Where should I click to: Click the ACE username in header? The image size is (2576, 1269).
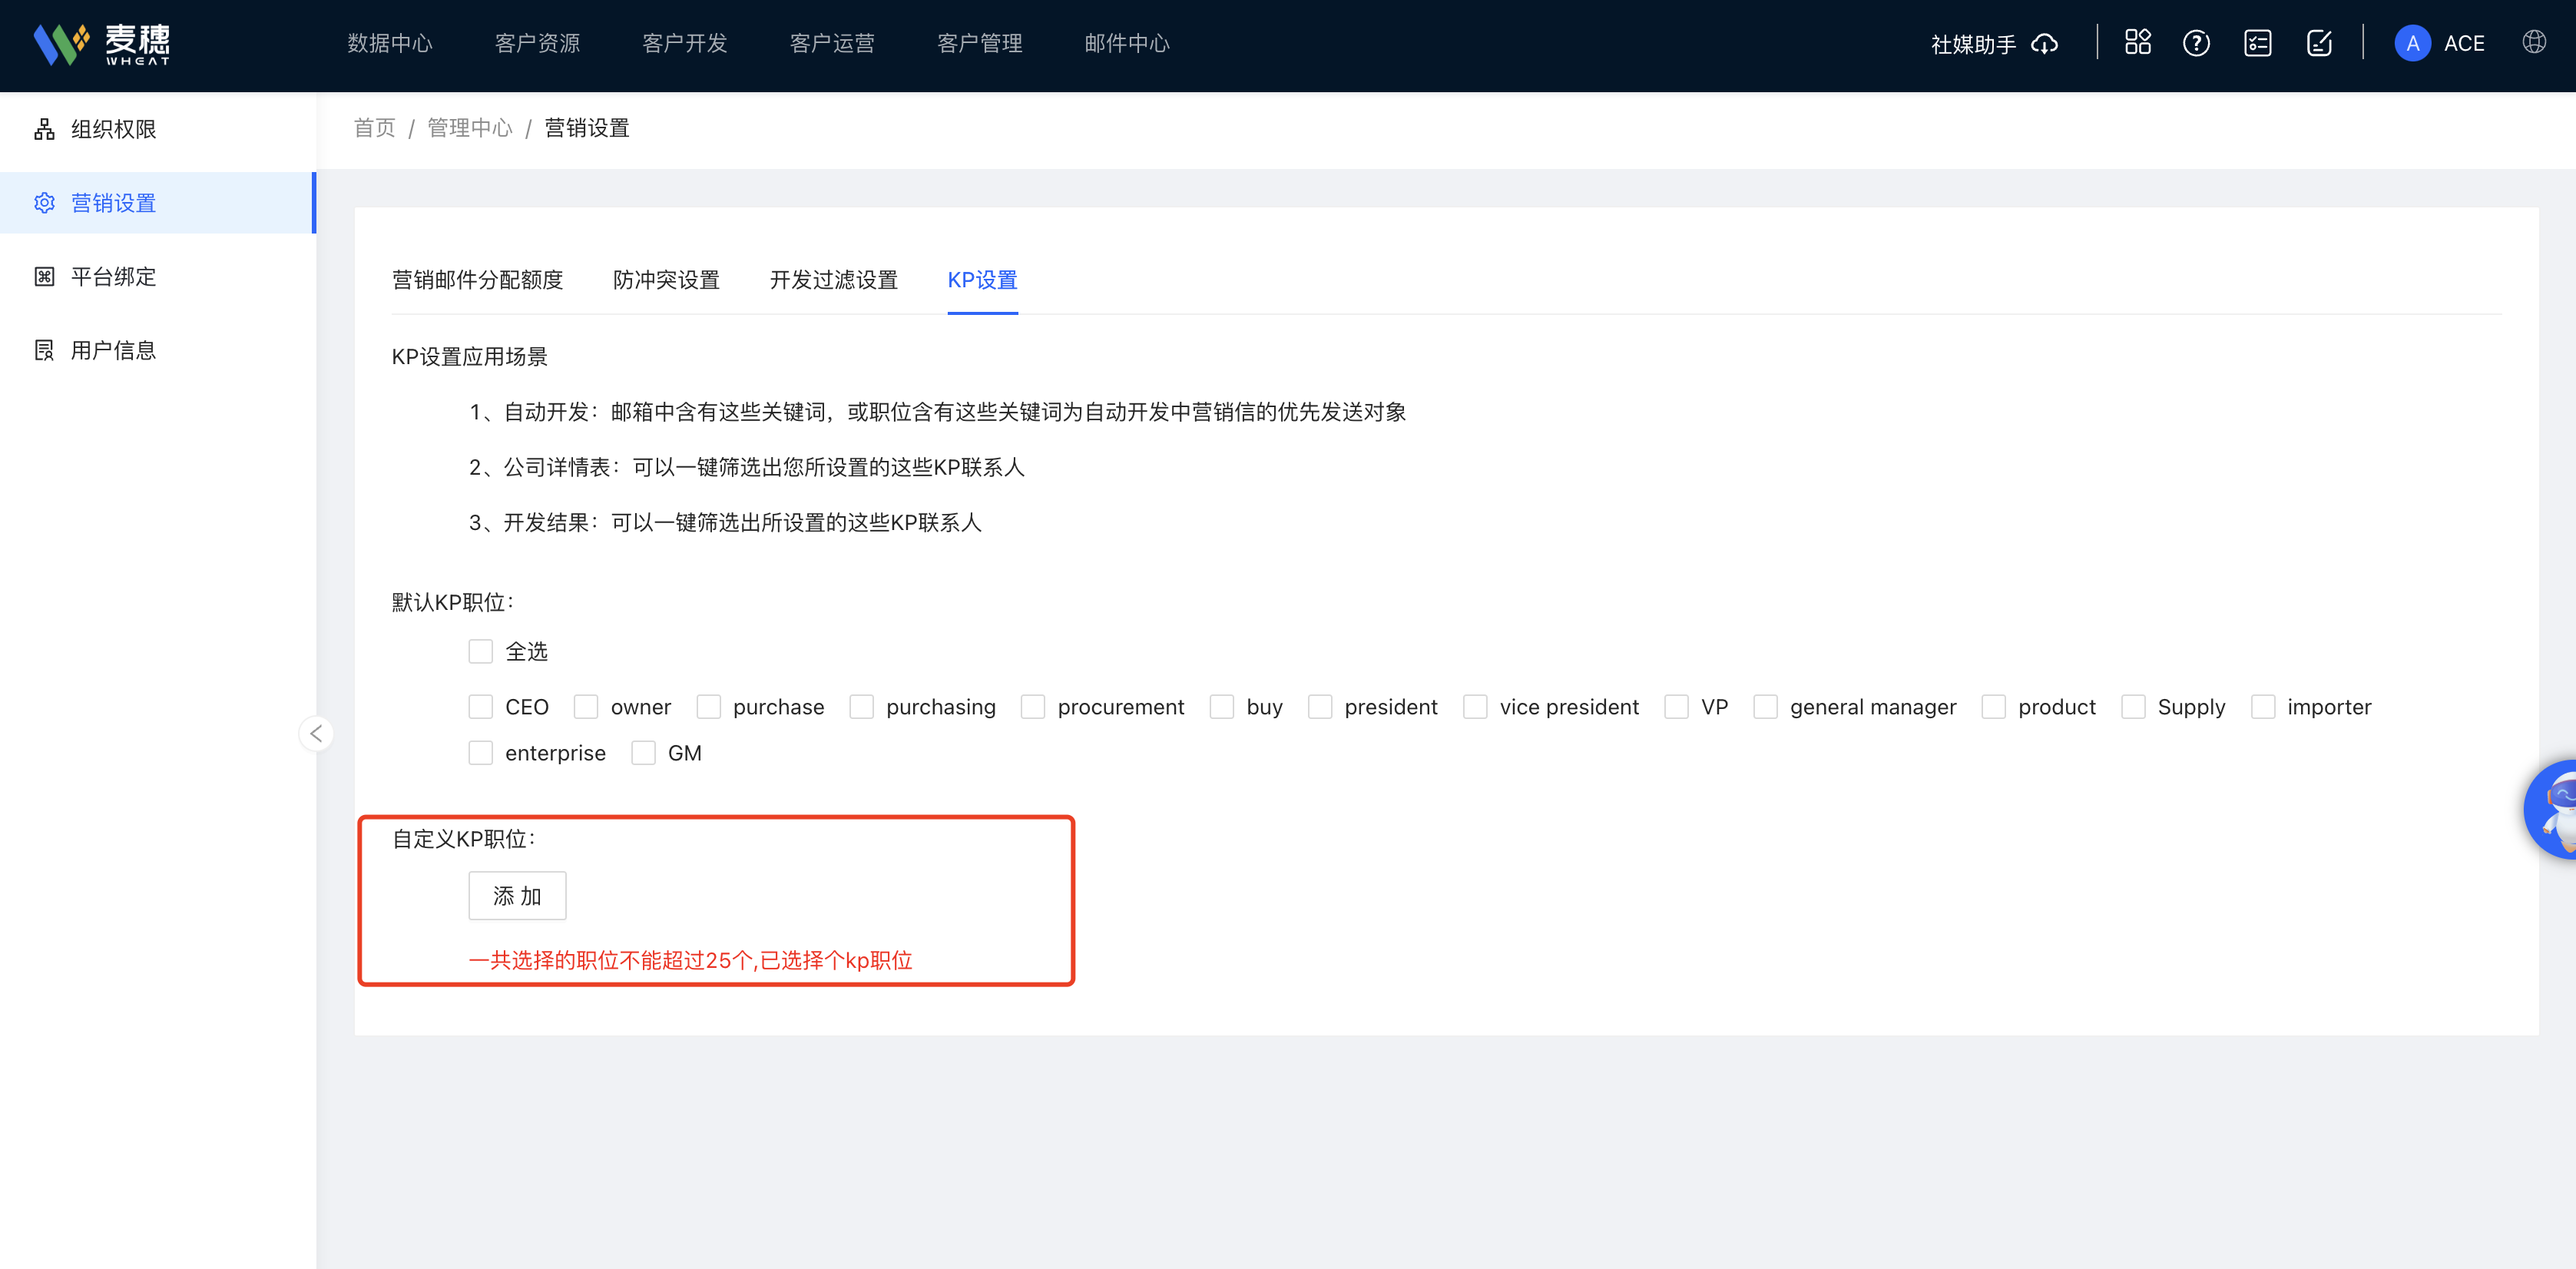click(2464, 44)
